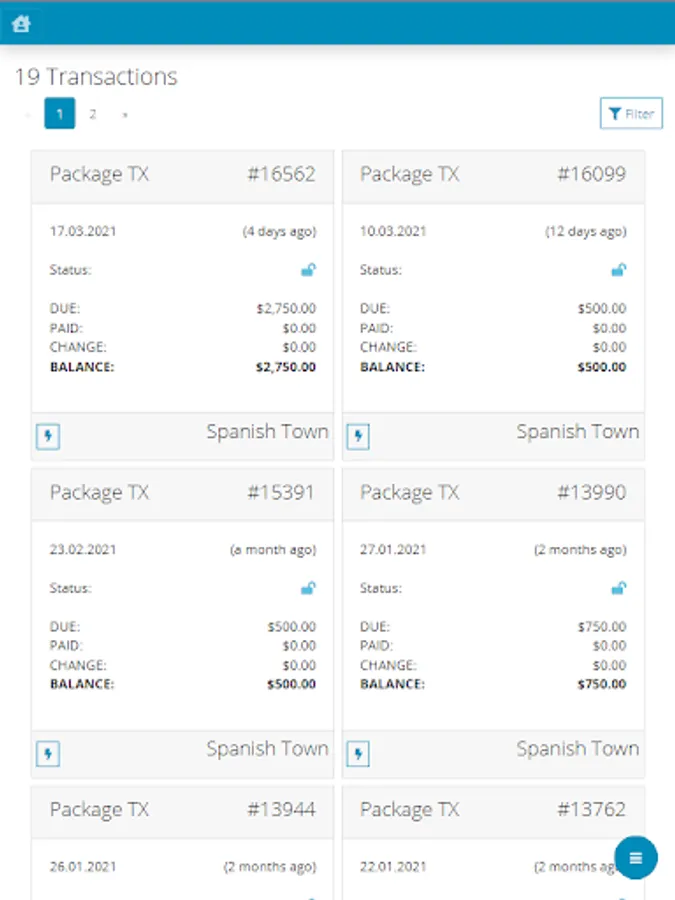The height and width of the screenshot is (900, 675).
Task: Open the floating round menu button
Action: tap(635, 858)
